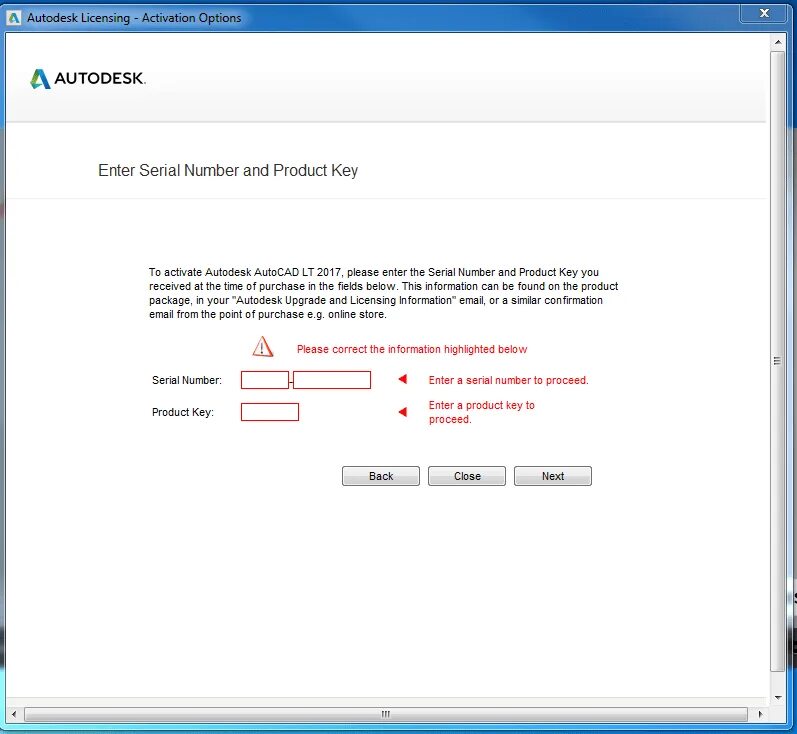Click the 'Enter Serial Number and Product Key' heading
Image resolution: width=797 pixels, height=734 pixels.
[228, 170]
